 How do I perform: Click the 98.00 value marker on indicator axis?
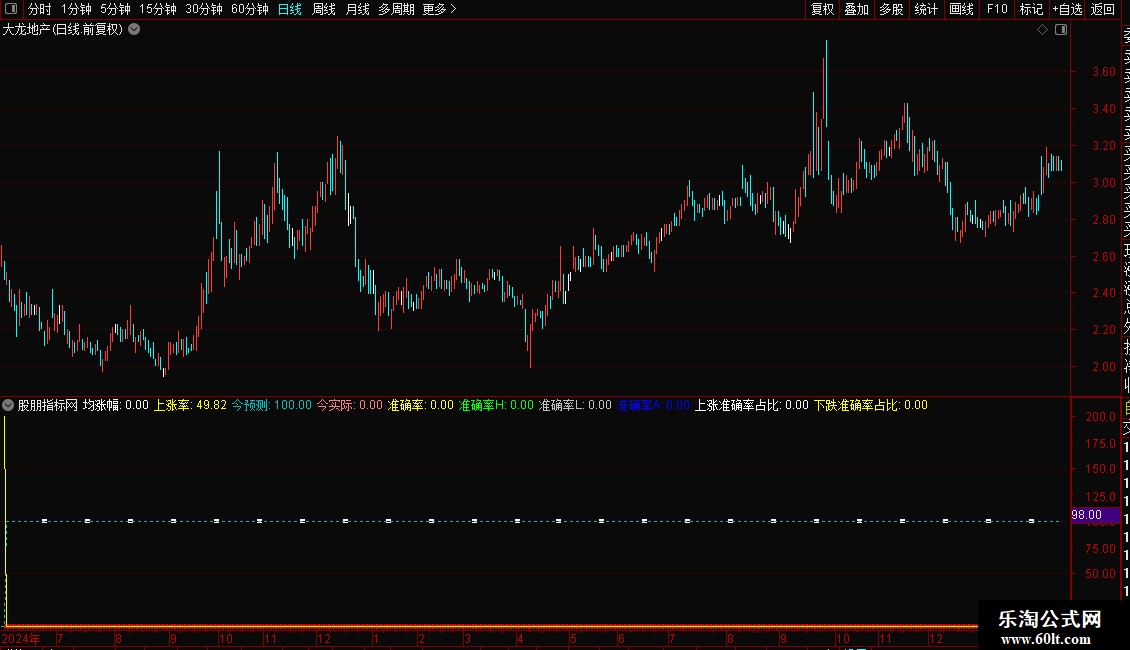(x=1095, y=515)
